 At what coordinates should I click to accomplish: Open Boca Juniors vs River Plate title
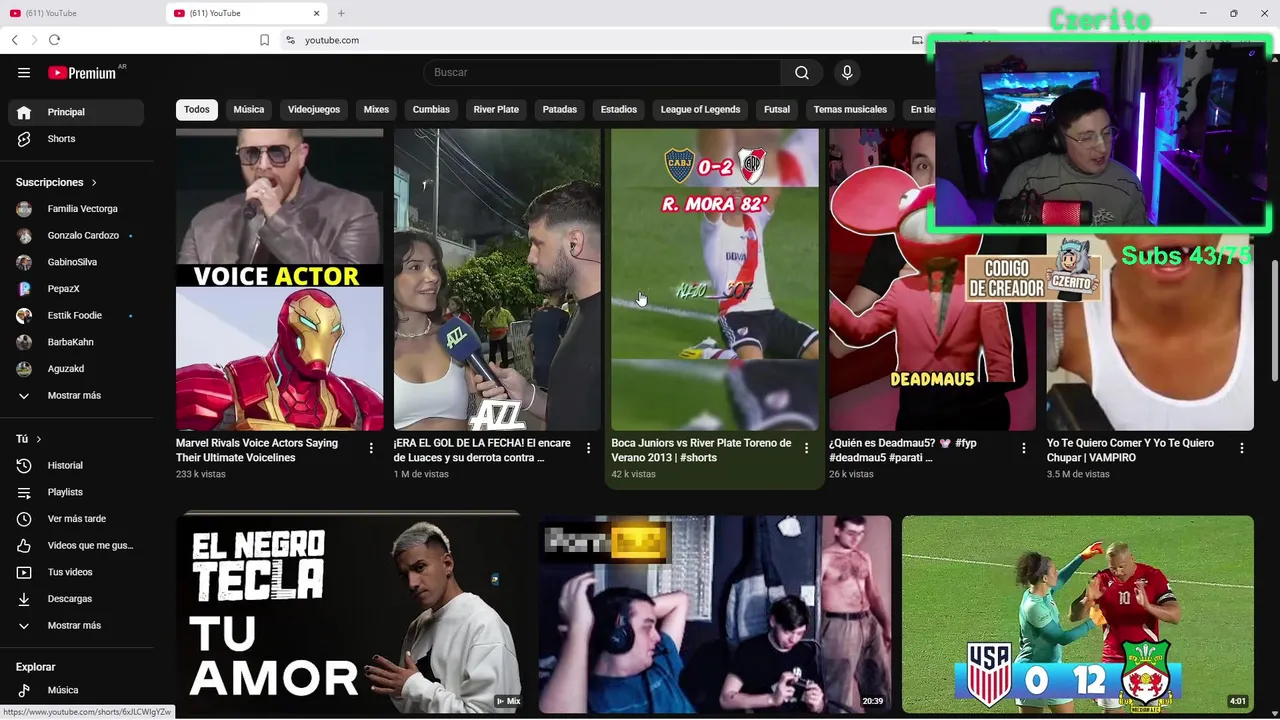(x=701, y=450)
